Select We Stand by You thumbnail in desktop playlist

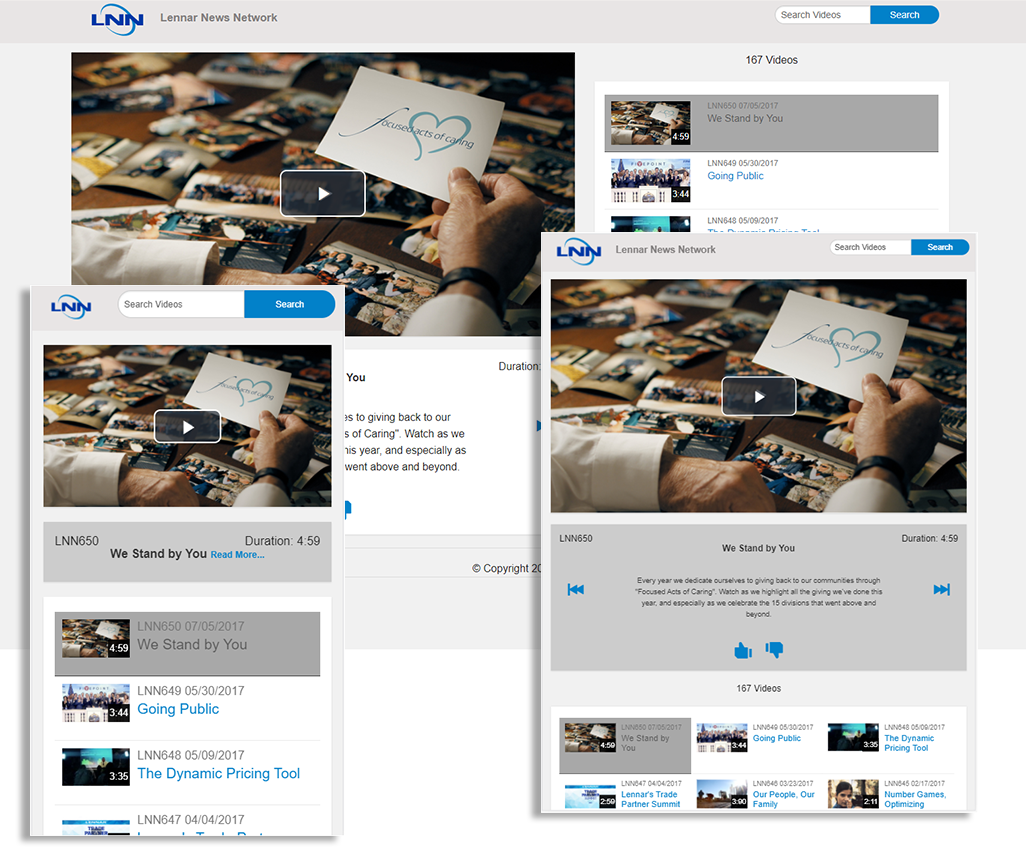pos(650,122)
